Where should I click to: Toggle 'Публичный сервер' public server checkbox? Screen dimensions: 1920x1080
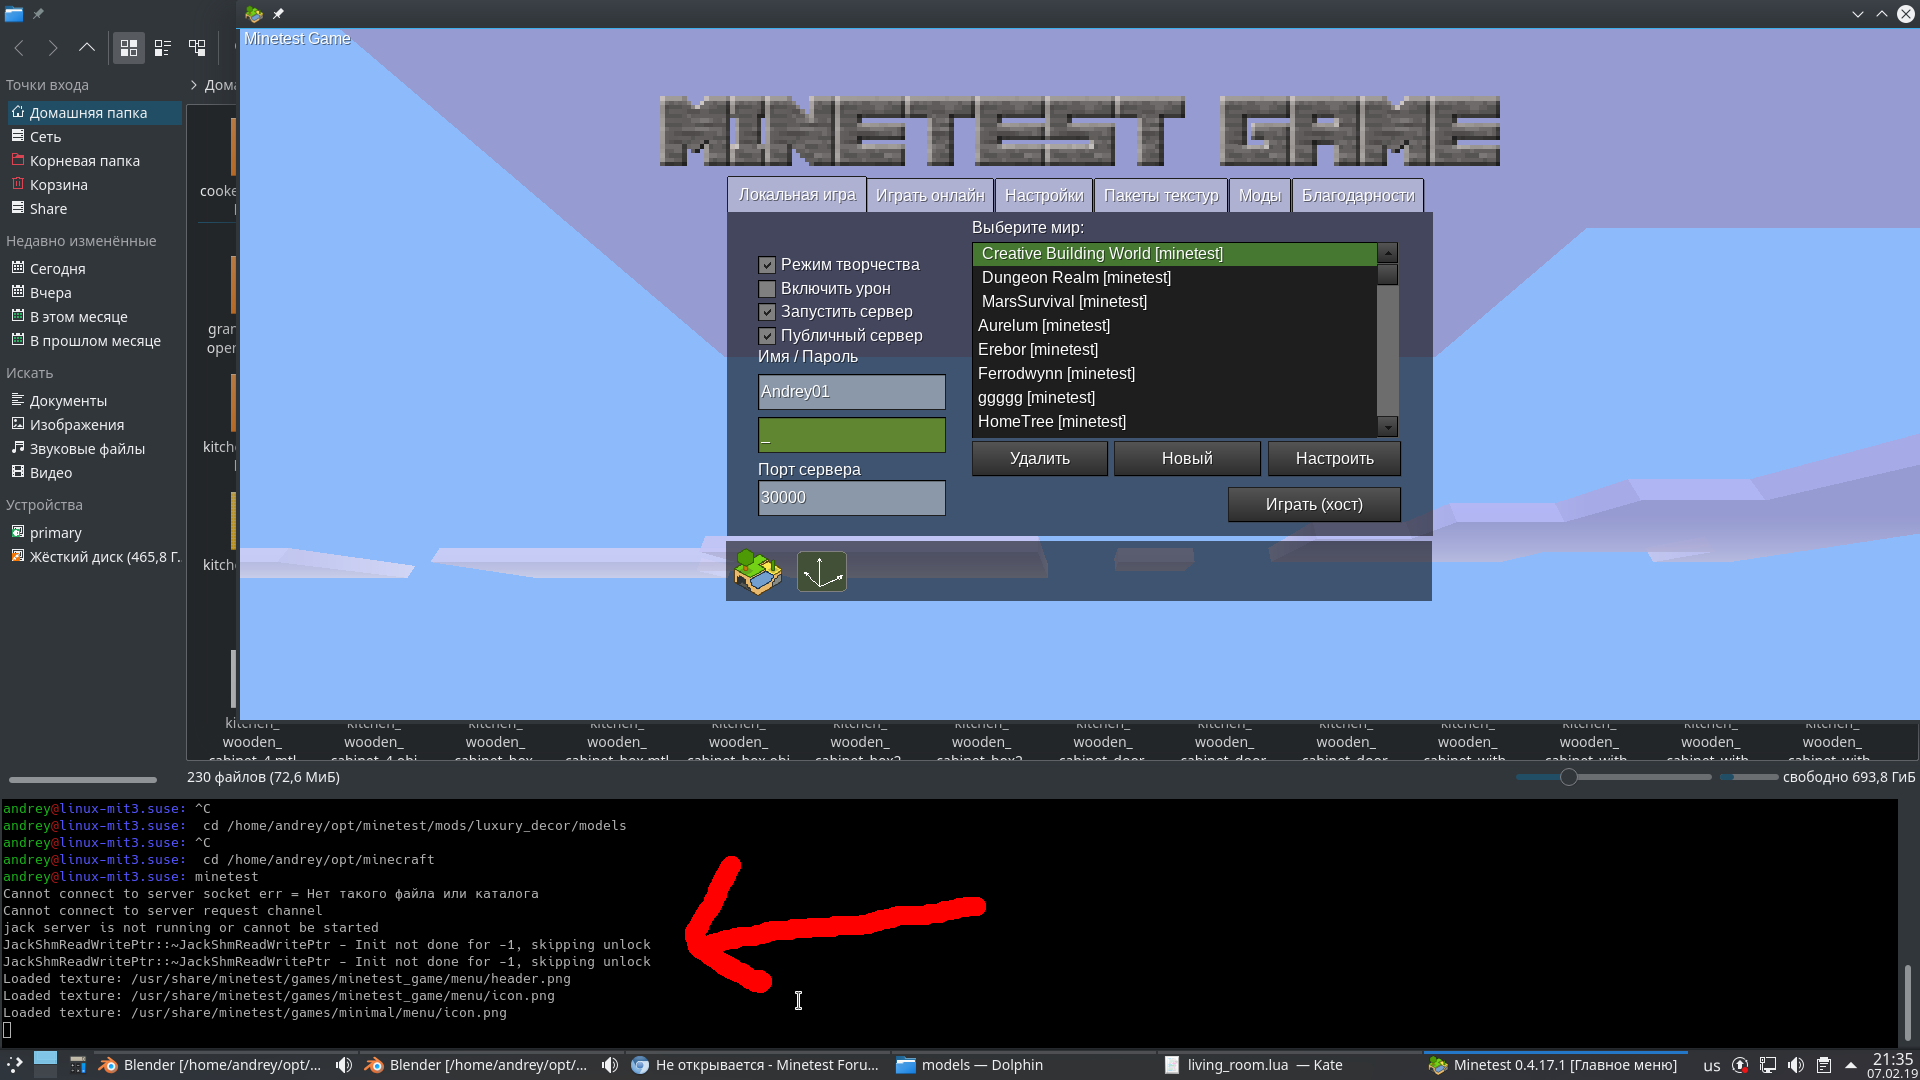point(767,336)
